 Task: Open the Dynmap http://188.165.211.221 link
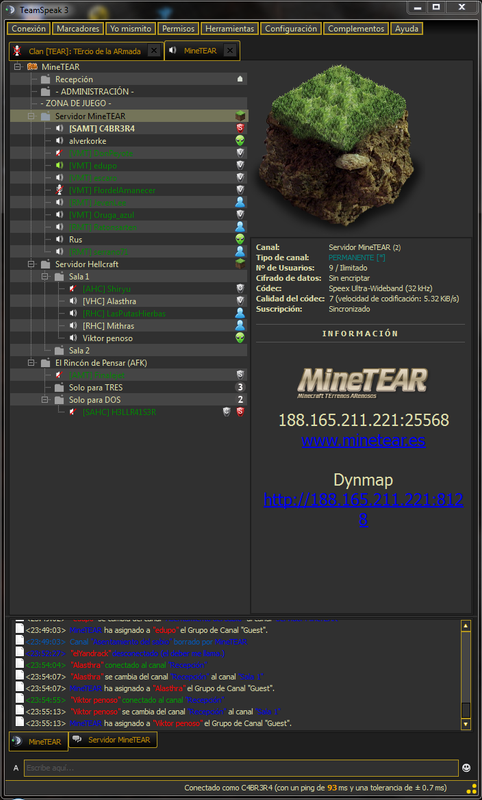[x=363, y=509]
